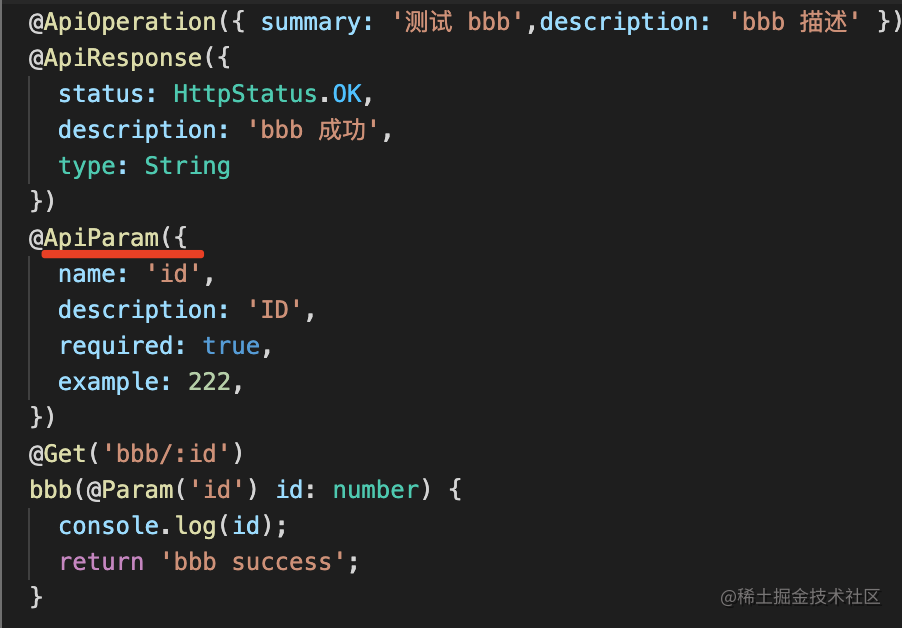
Task: Click the underlined ApiParam decorator
Action: coord(101,238)
